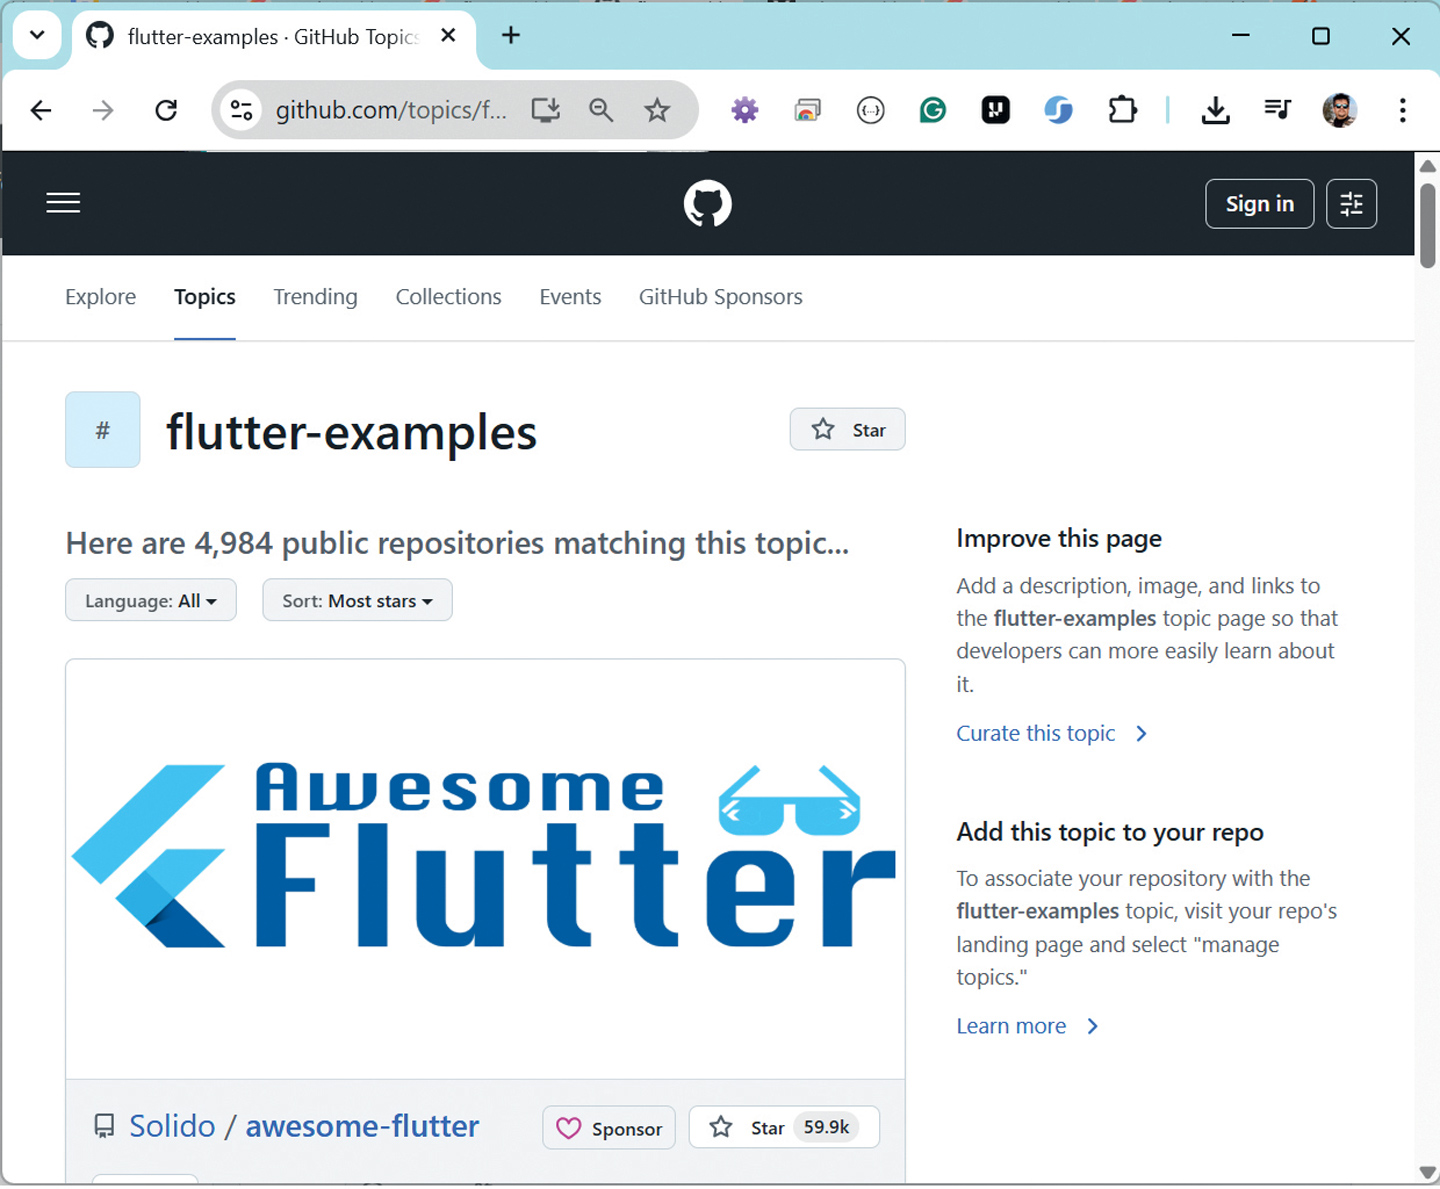Click the install app icon in address bar
1440x1189 pixels.
tap(545, 110)
